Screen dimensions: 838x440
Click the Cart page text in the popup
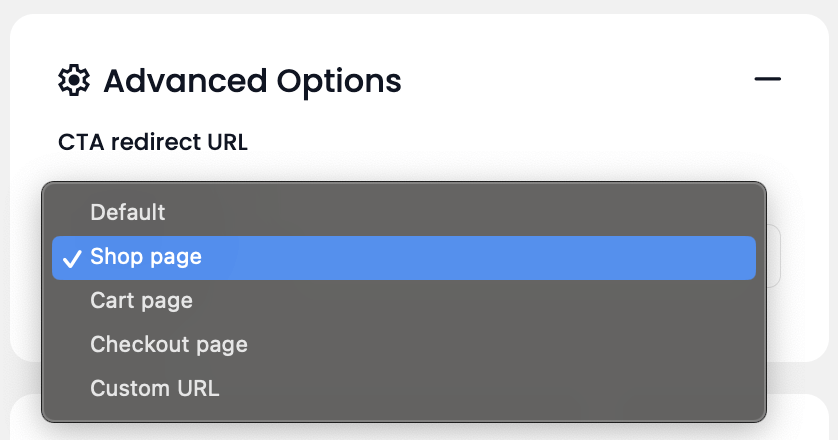pos(141,300)
